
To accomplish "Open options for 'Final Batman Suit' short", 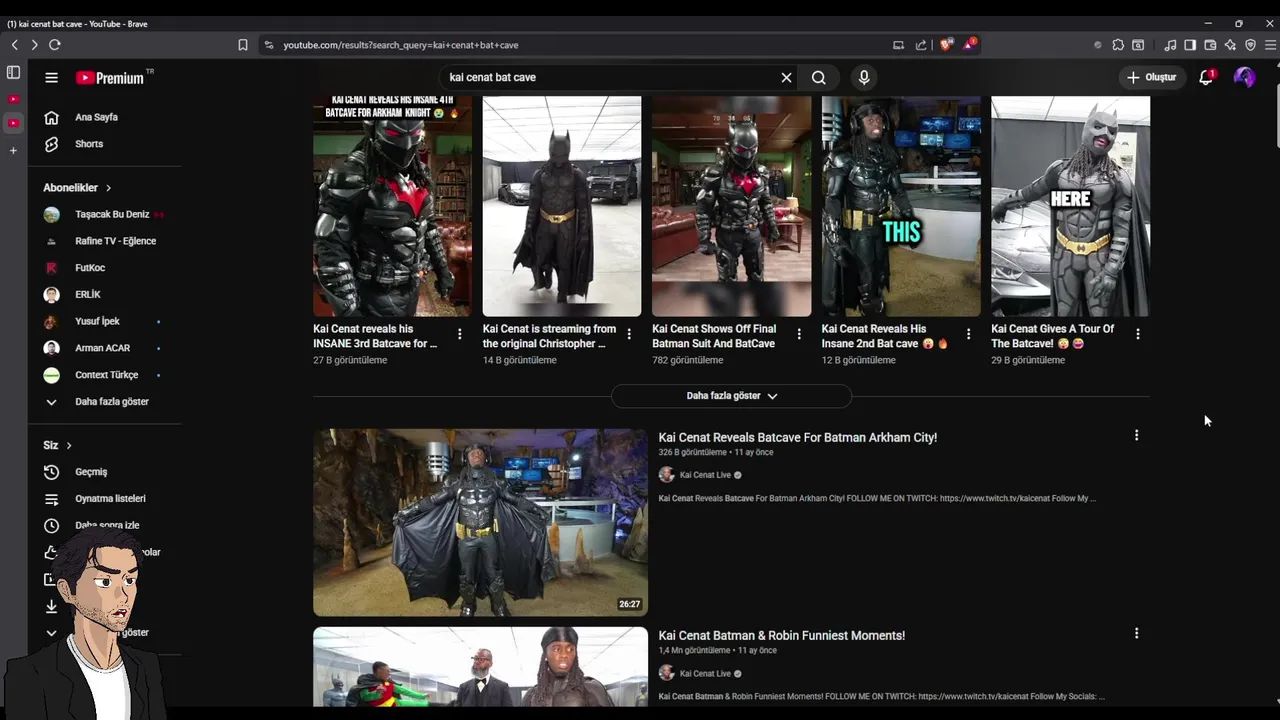I will (x=798, y=334).
